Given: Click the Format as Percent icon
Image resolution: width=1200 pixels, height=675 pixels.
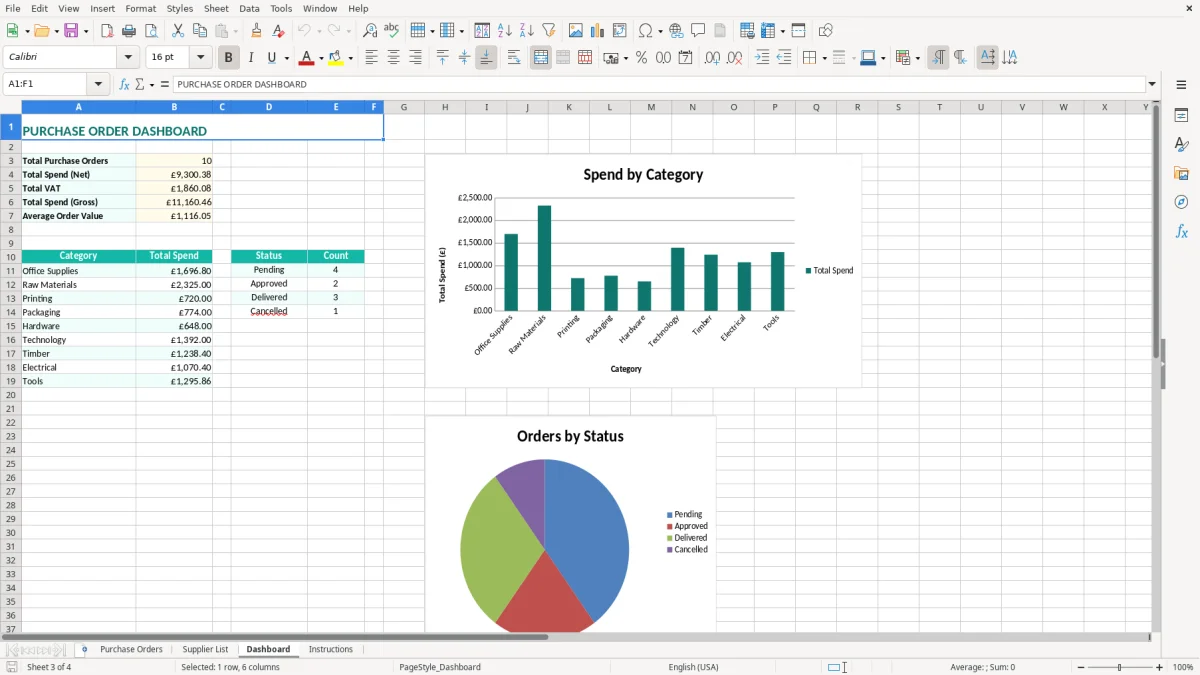Looking at the screenshot, I should [641, 58].
